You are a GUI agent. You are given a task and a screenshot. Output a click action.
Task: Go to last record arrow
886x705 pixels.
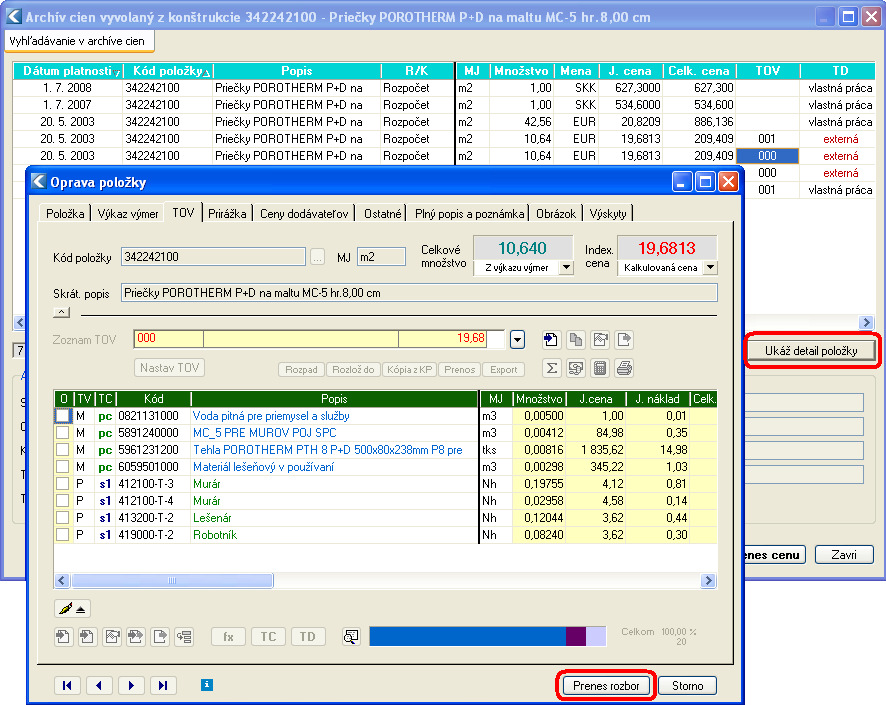pyautogui.click(x=163, y=685)
